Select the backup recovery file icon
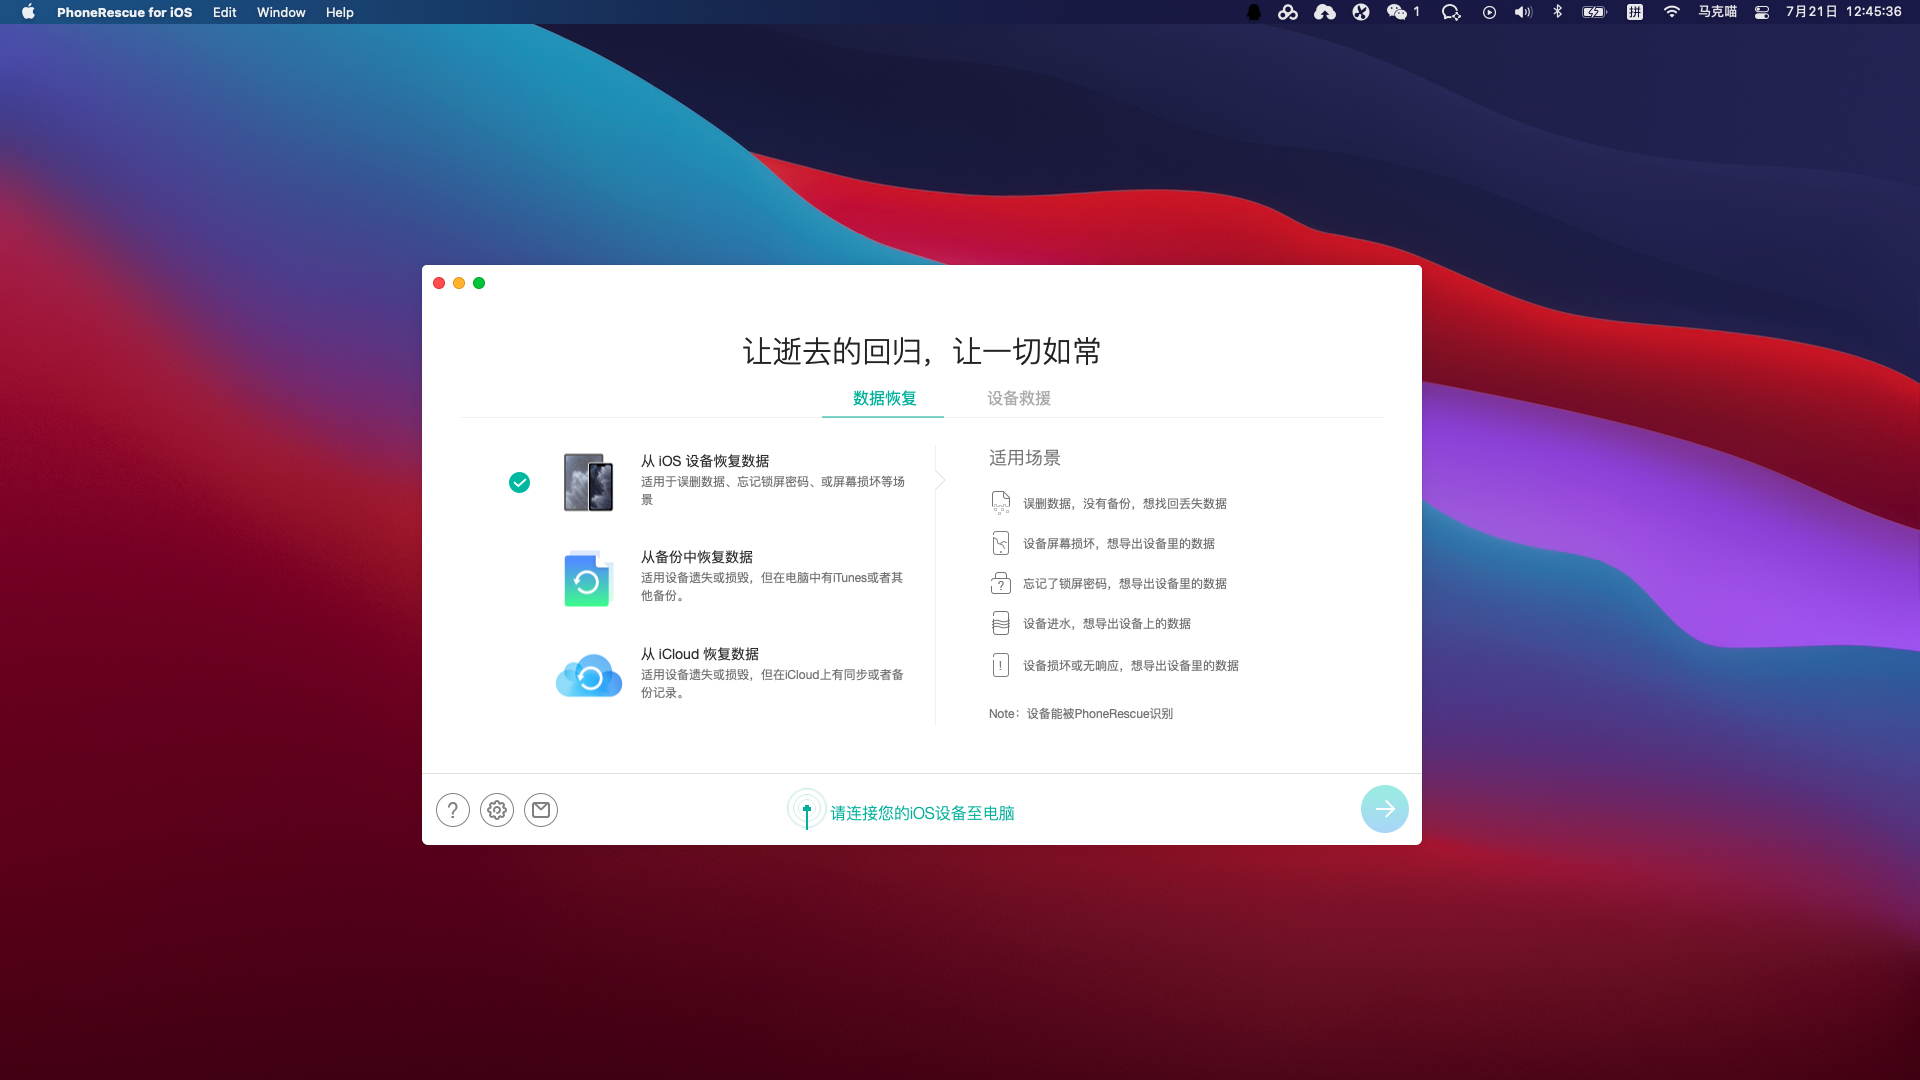 coord(587,578)
